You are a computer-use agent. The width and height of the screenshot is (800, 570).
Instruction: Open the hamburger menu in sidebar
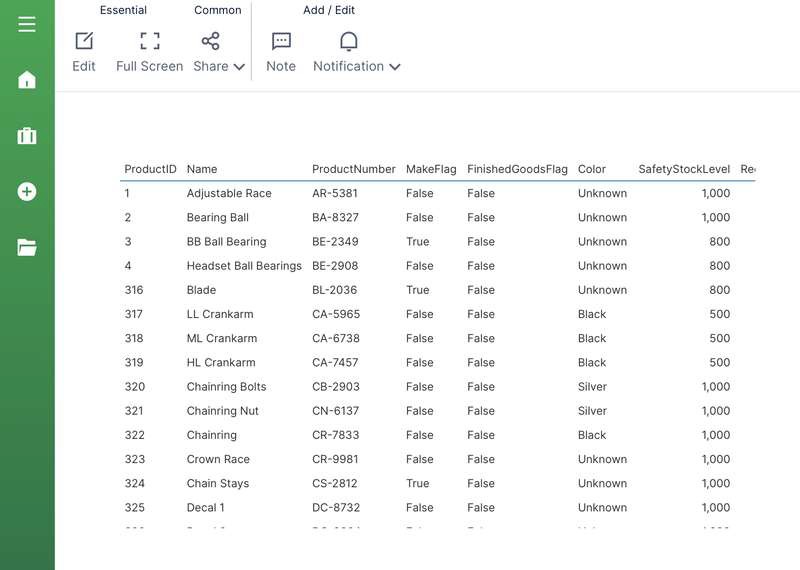(x=27, y=24)
